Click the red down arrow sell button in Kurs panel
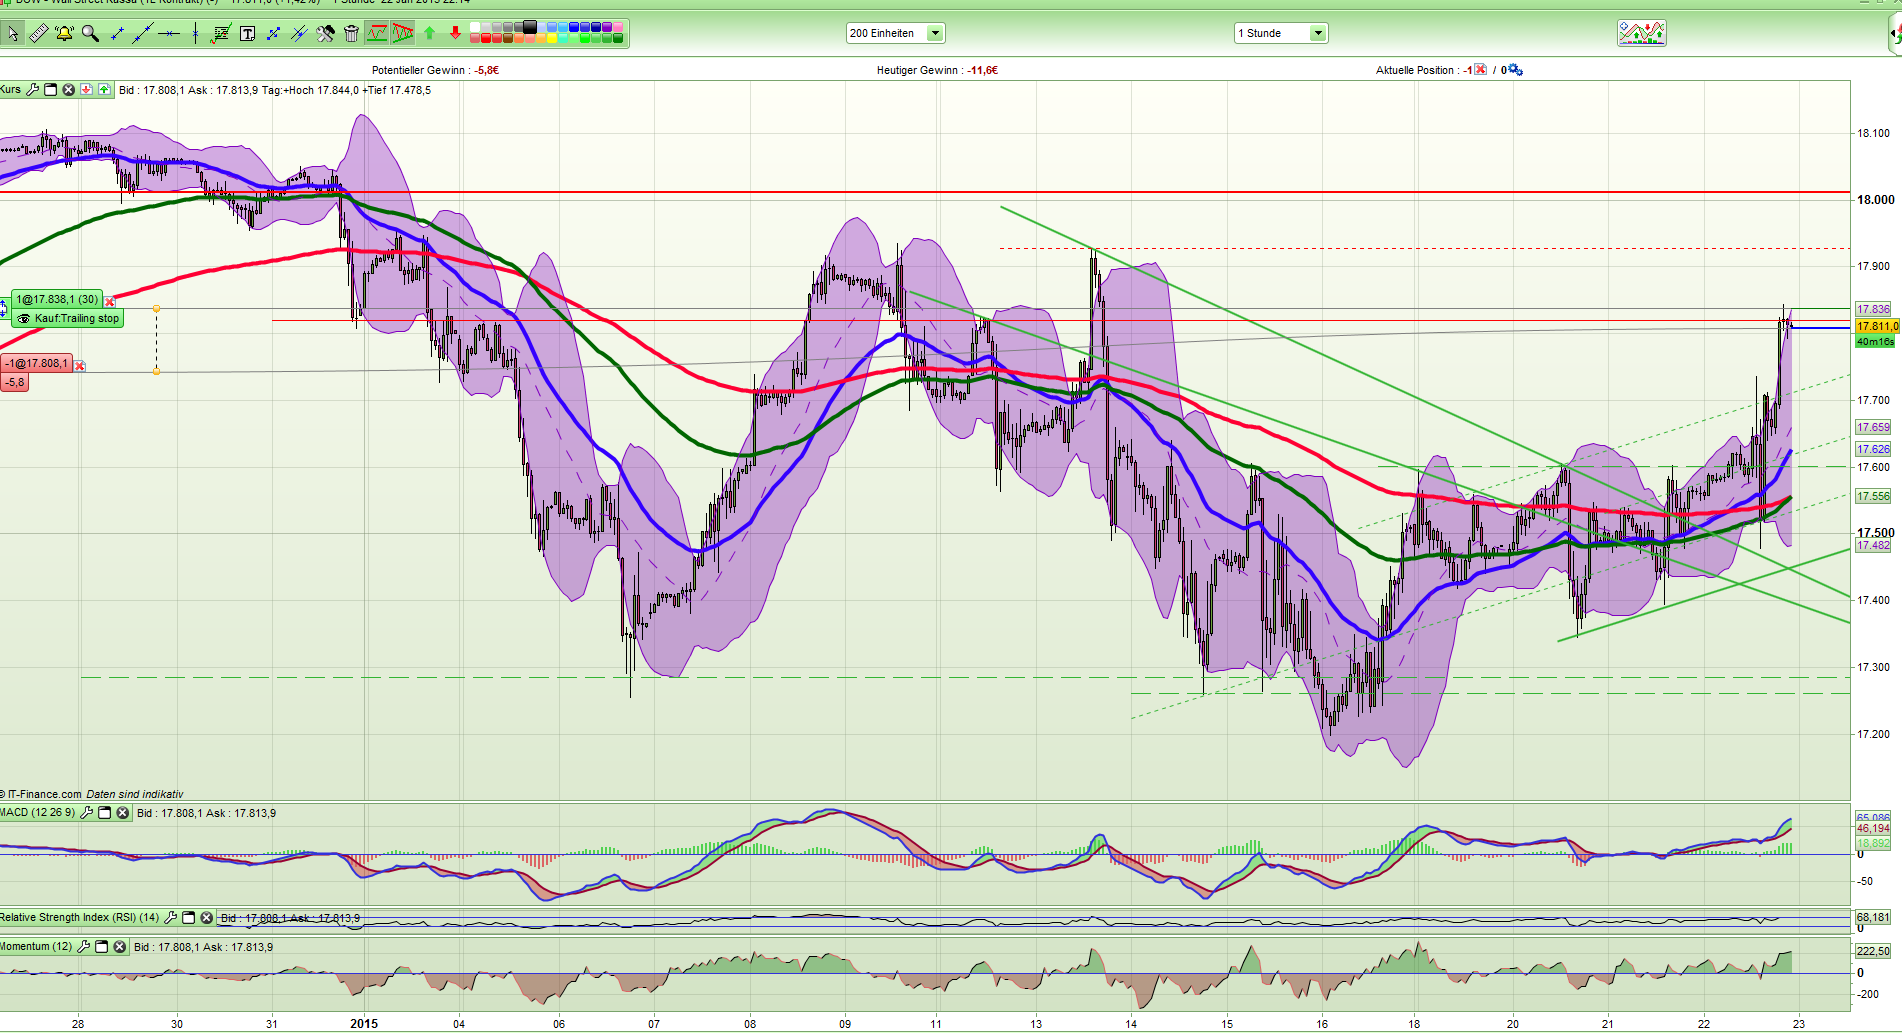The height and width of the screenshot is (1033, 1902). (87, 90)
